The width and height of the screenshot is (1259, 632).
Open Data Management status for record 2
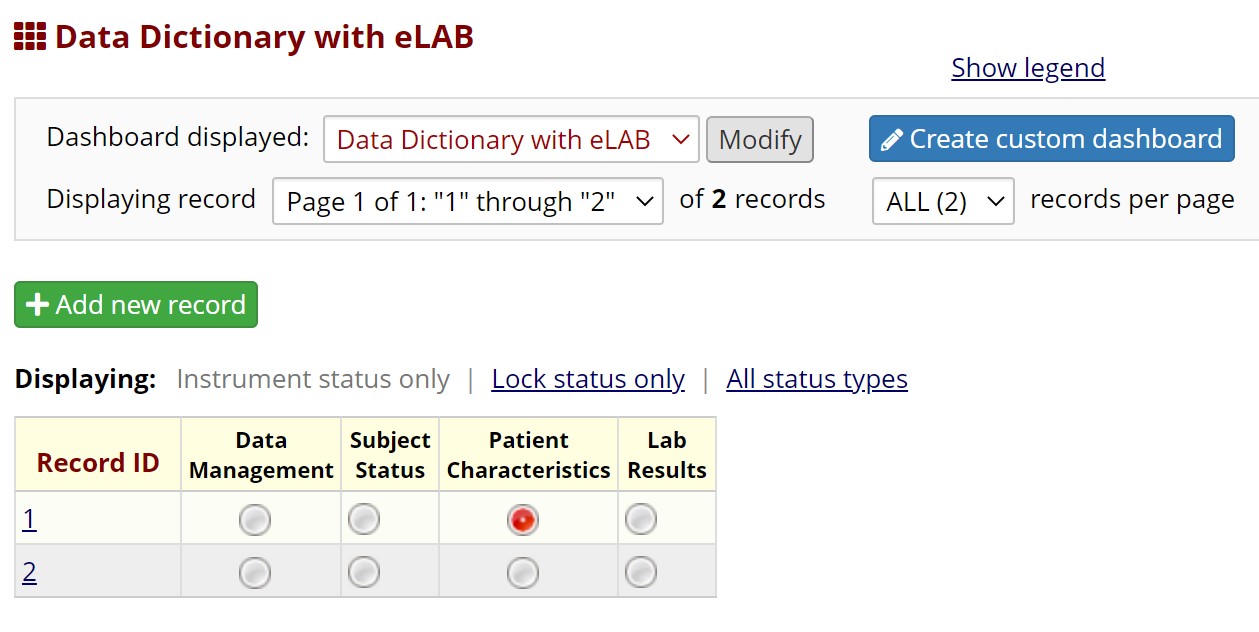[256, 573]
